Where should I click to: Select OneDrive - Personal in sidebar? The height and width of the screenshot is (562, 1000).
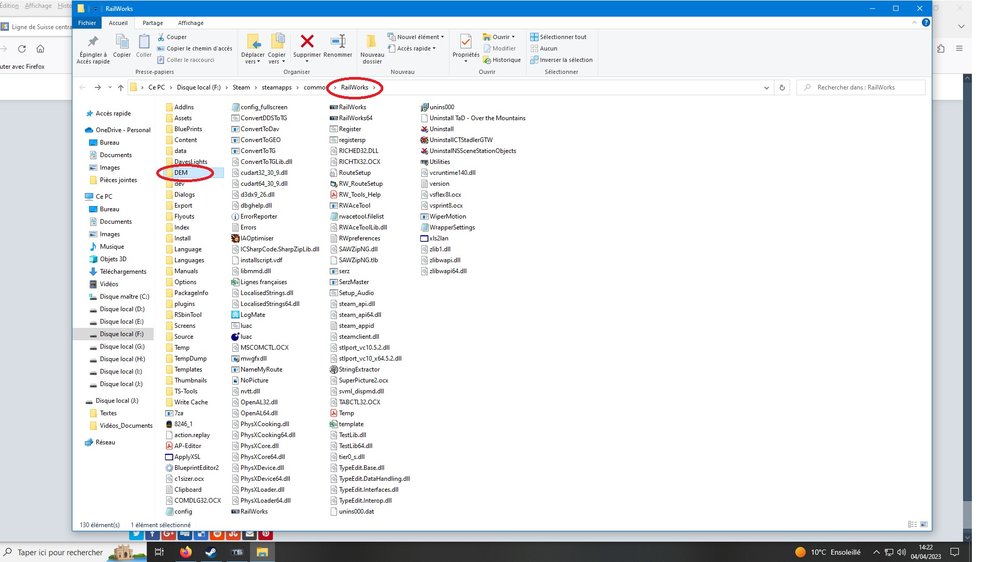(x=122, y=130)
